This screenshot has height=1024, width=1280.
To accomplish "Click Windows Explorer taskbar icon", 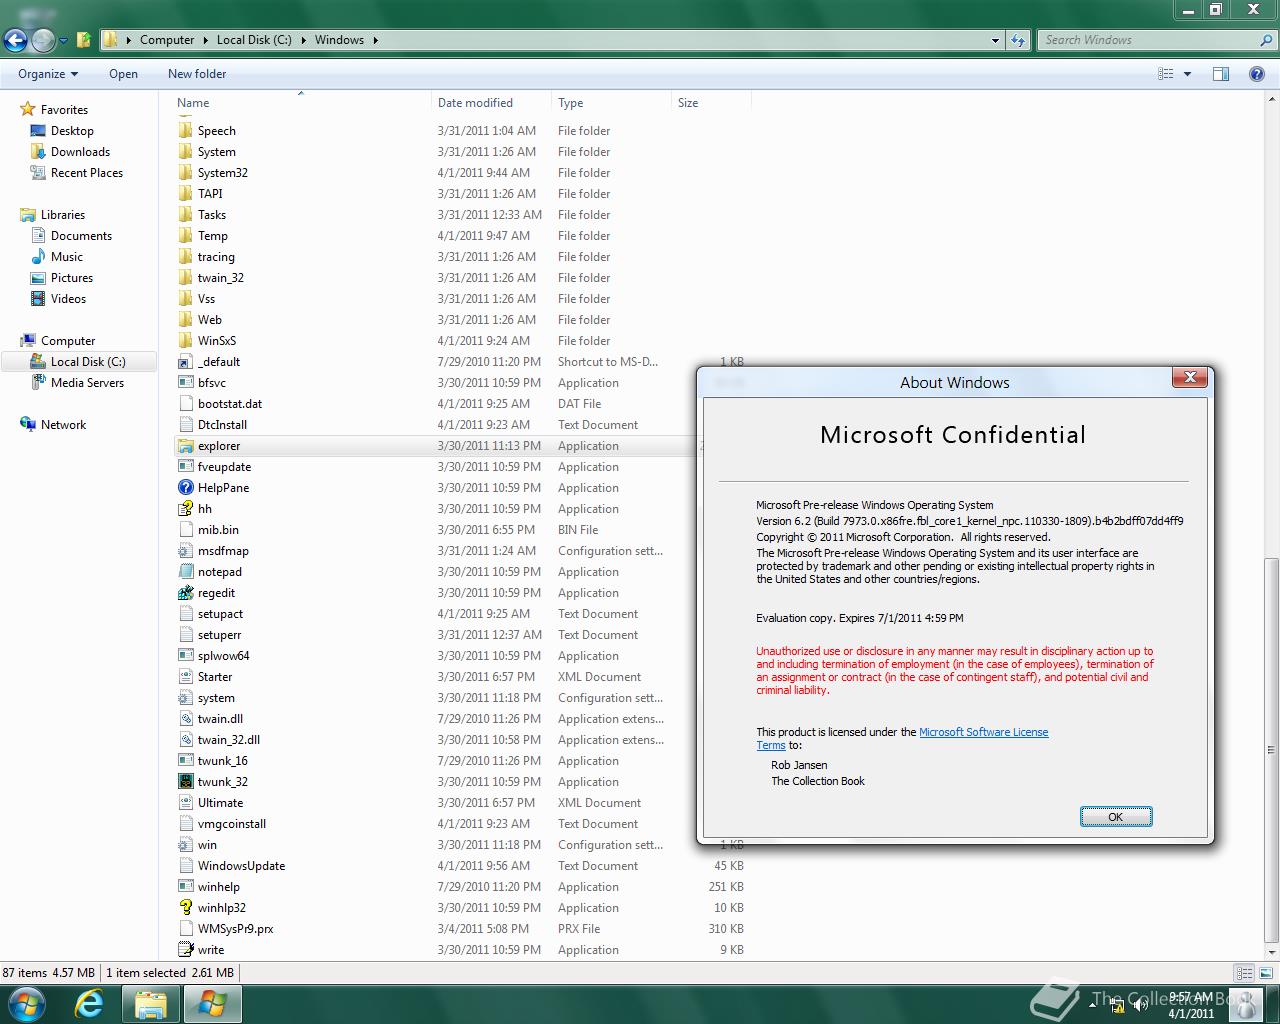I will click(x=151, y=1004).
